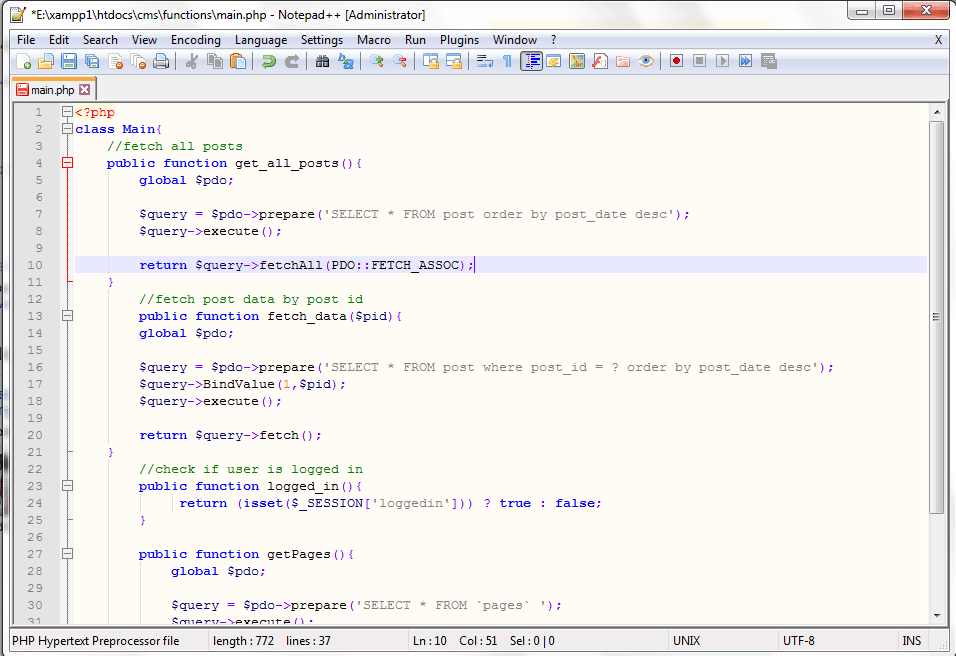Copy selection with the Copy toolbar icon
This screenshot has height=656, width=956.
[215, 61]
